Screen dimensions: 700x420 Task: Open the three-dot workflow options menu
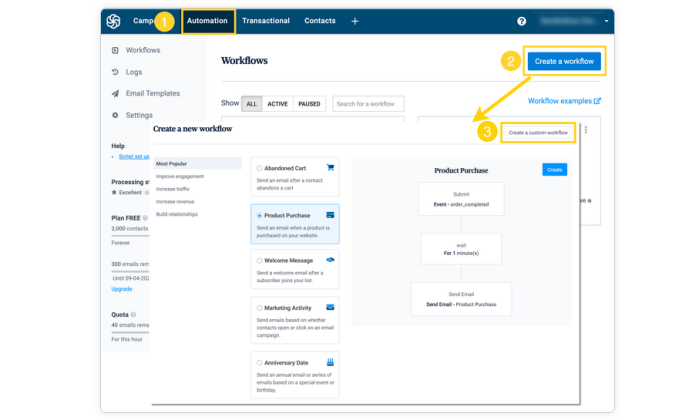586,130
